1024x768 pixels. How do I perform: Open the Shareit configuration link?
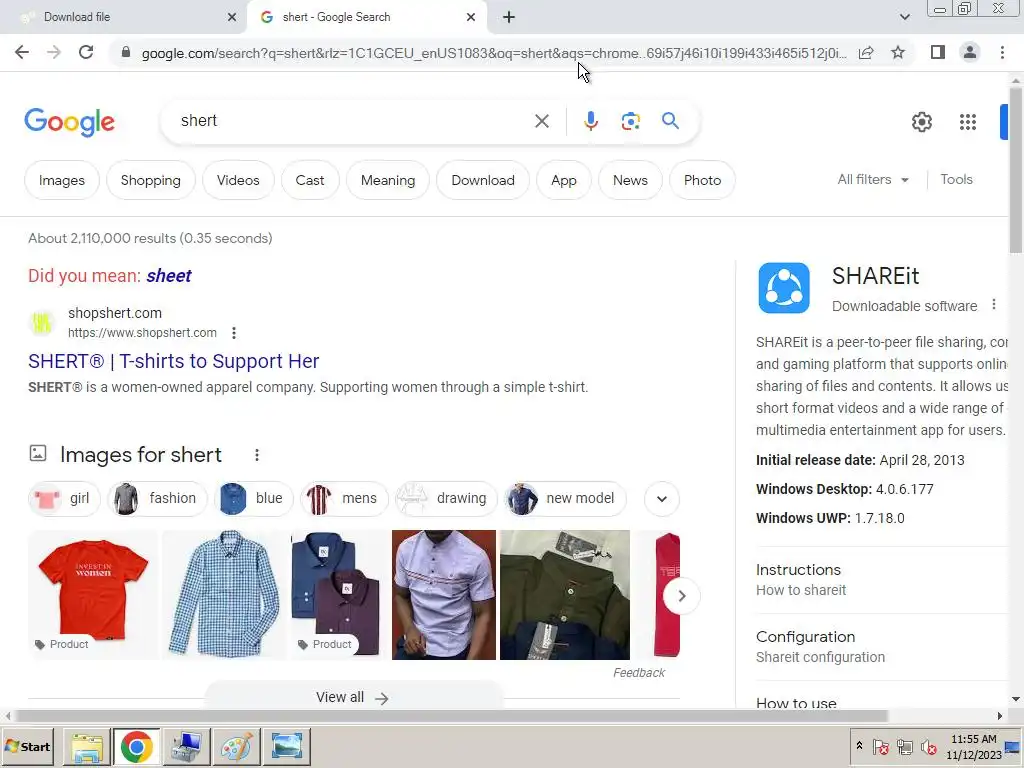[x=820, y=658]
